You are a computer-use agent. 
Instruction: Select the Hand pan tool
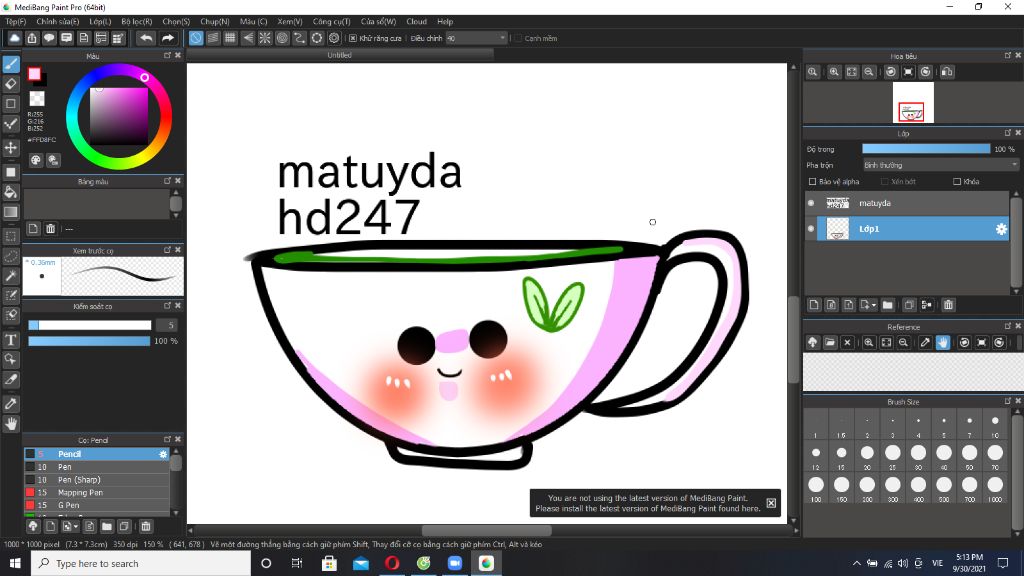click(11, 424)
